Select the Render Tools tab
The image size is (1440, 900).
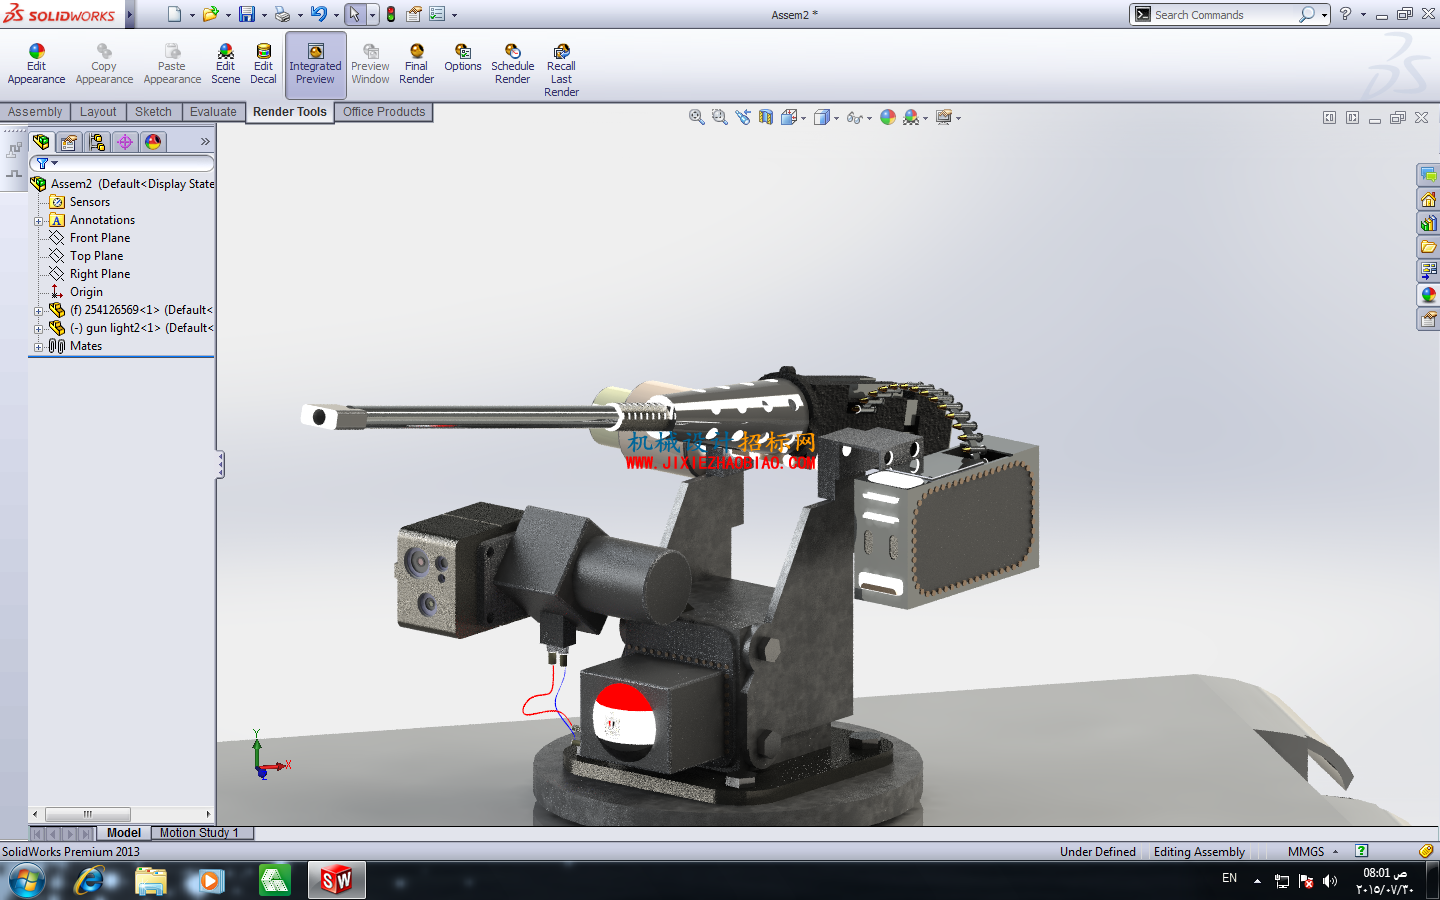289,112
